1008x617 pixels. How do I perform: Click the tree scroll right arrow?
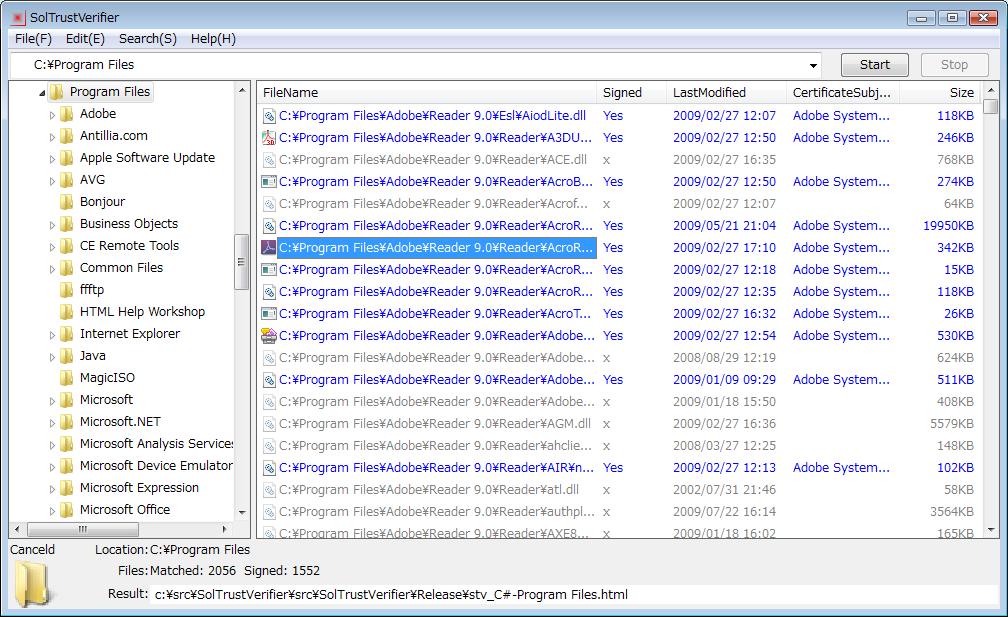click(x=224, y=530)
